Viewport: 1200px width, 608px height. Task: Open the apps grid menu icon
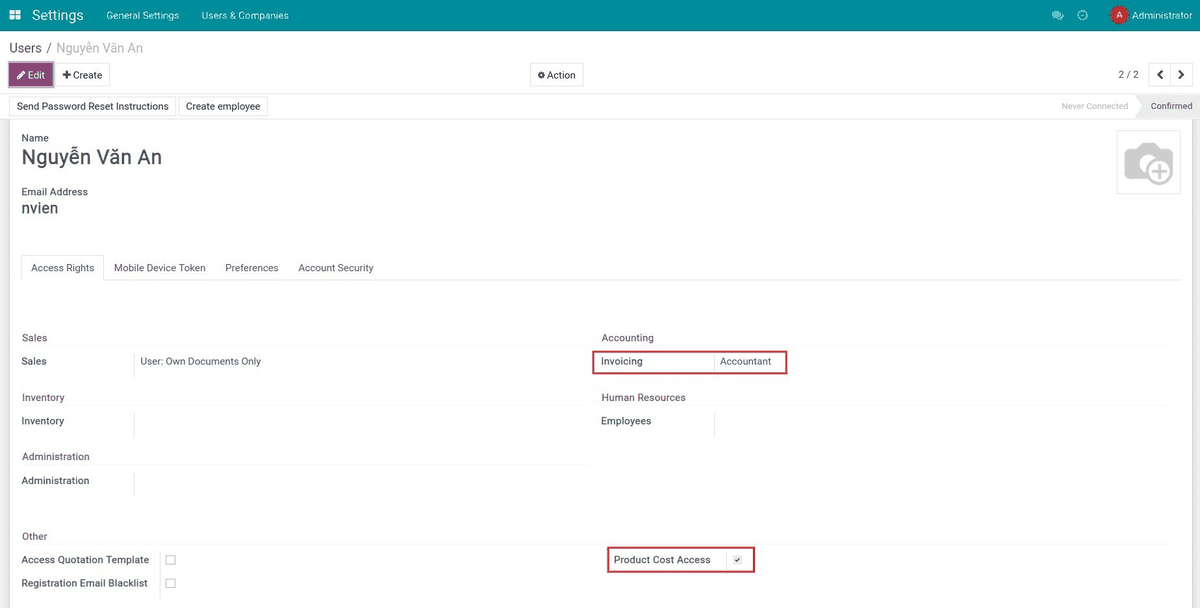[15, 15]
